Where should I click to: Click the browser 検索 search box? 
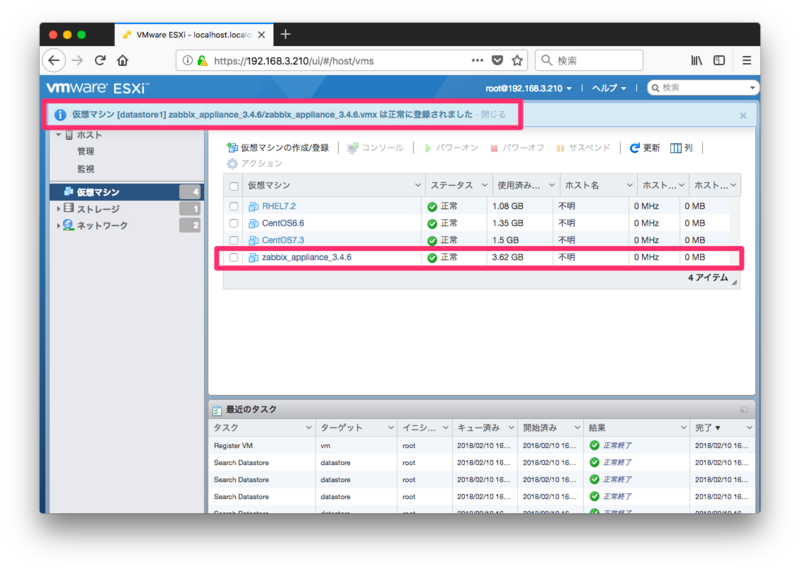[x=589, y=61]
